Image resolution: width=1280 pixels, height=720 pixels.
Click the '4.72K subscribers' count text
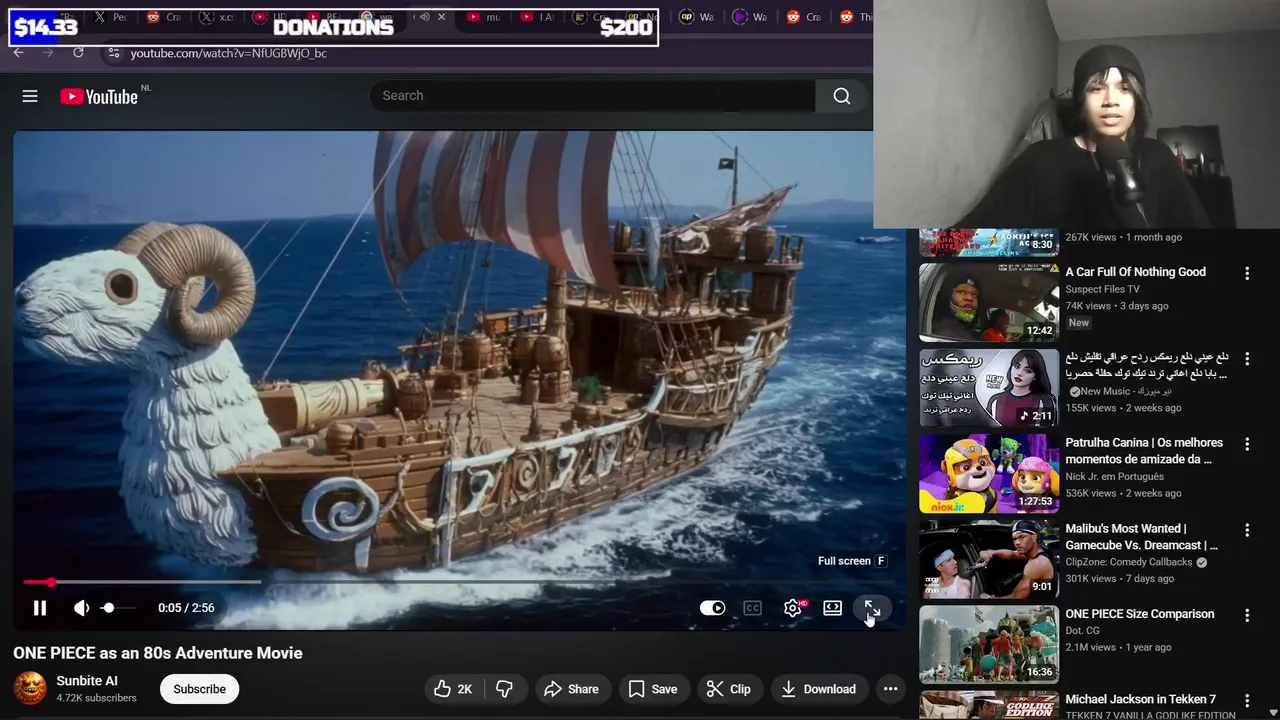(96, 698)
